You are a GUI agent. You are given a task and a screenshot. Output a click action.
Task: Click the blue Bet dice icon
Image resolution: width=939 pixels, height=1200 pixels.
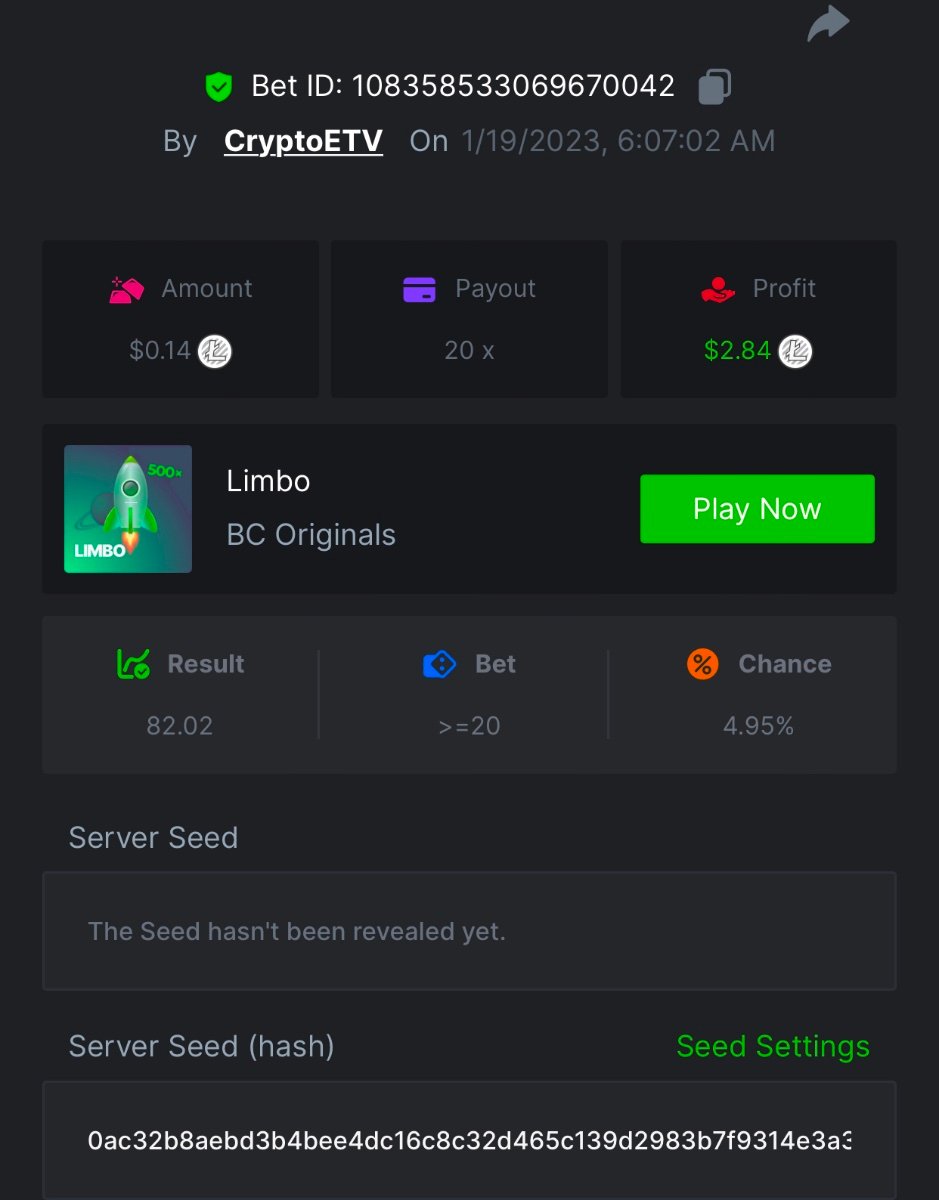[440, 664]
